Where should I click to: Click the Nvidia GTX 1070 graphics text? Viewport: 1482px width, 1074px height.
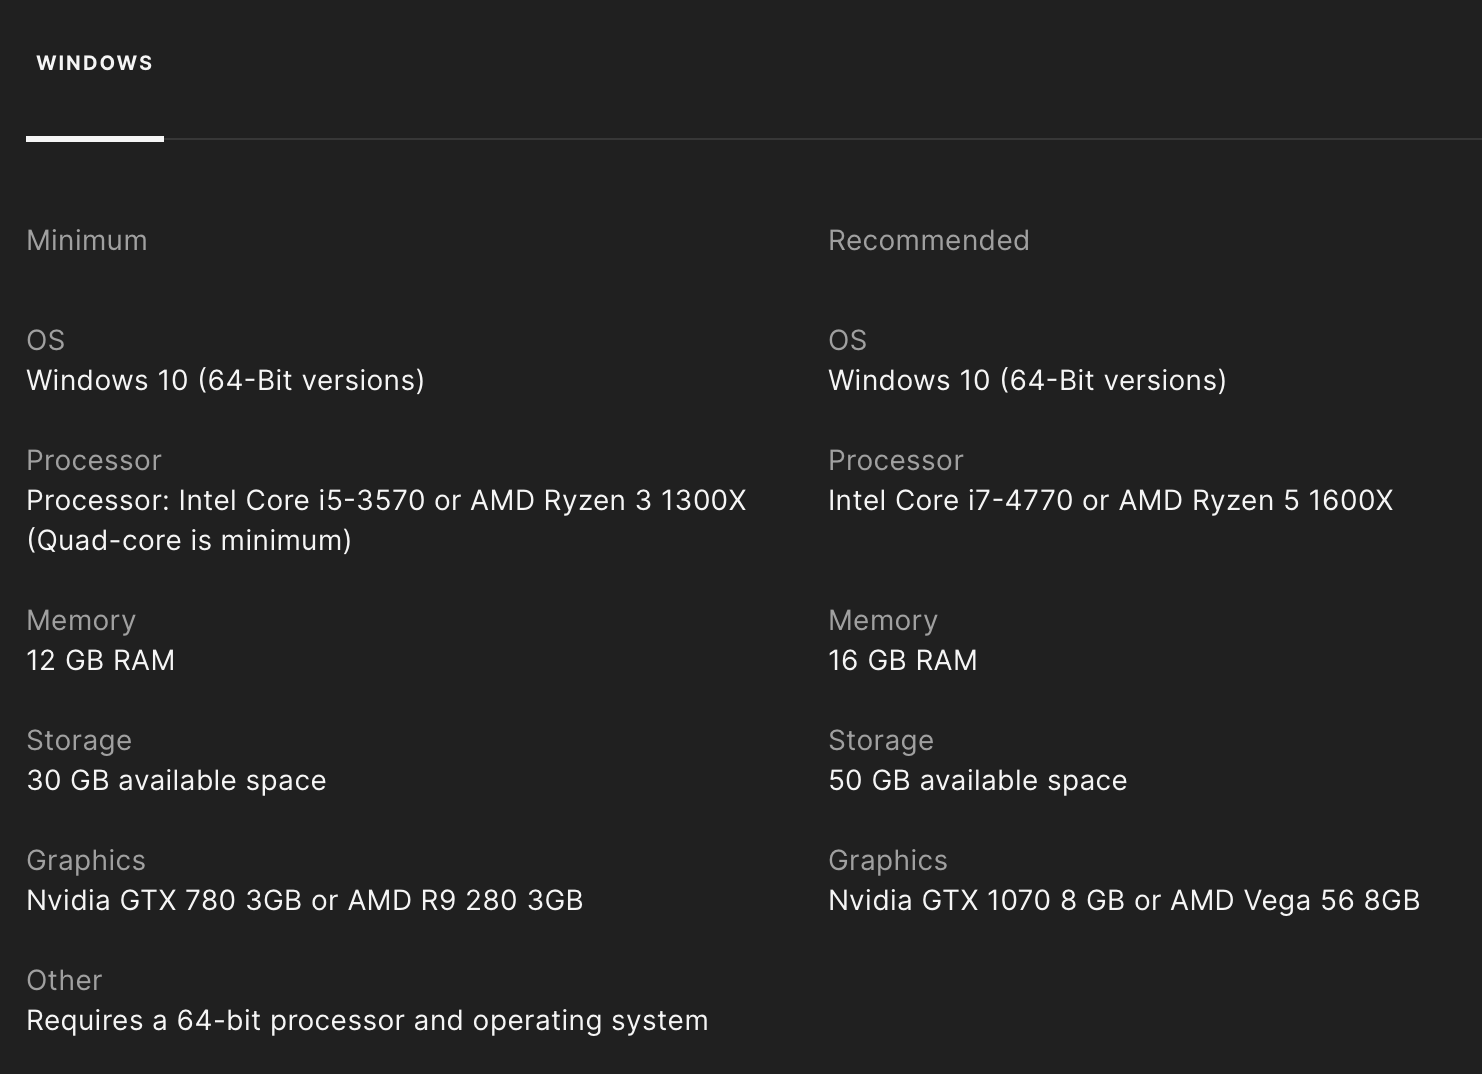(x=1124, y=900)
